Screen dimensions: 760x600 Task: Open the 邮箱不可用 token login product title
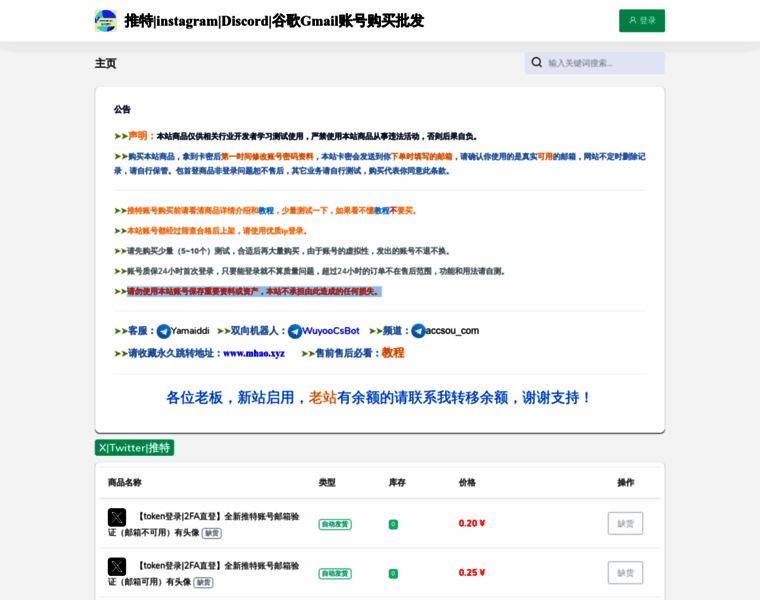click(x=204, y=524)
